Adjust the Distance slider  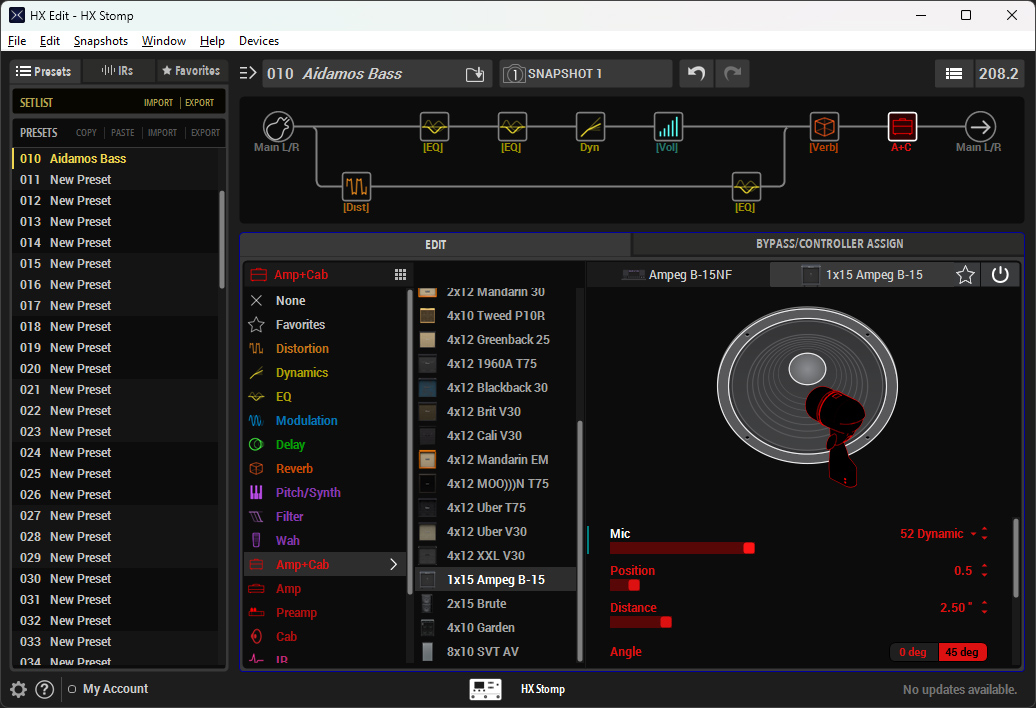tap(641, 622)
